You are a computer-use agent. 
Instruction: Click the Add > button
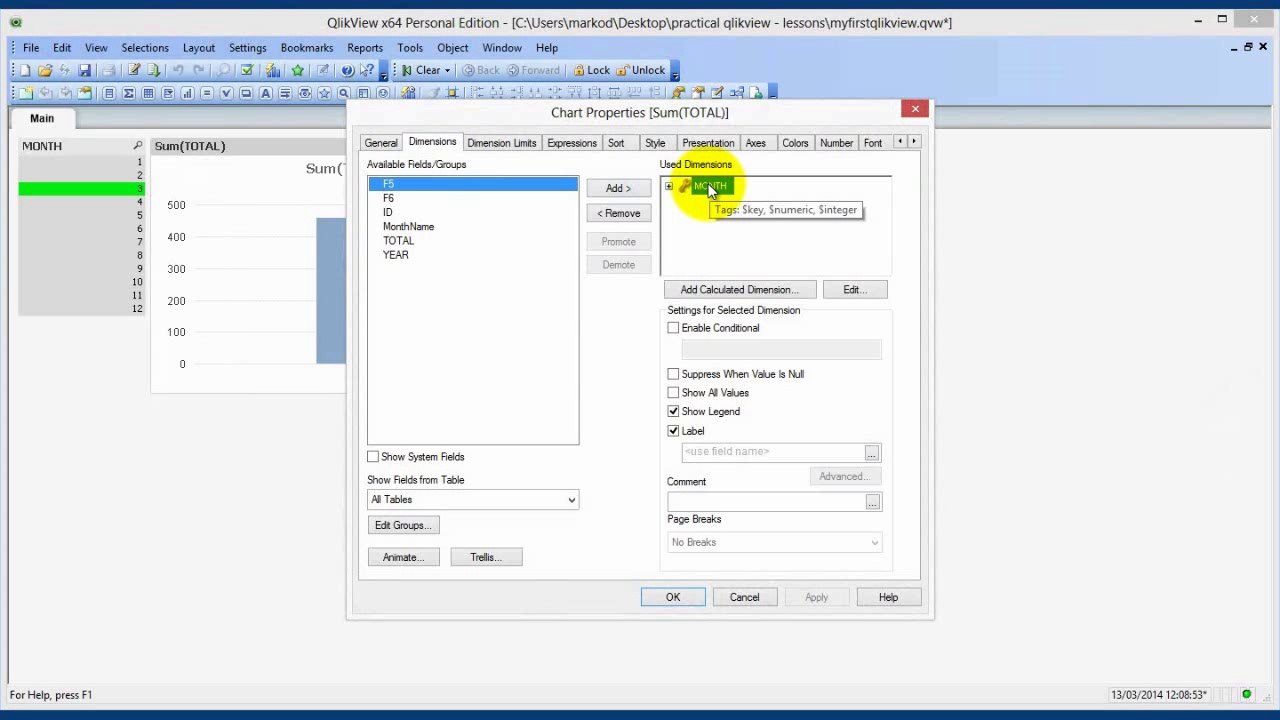click(618, 188)
